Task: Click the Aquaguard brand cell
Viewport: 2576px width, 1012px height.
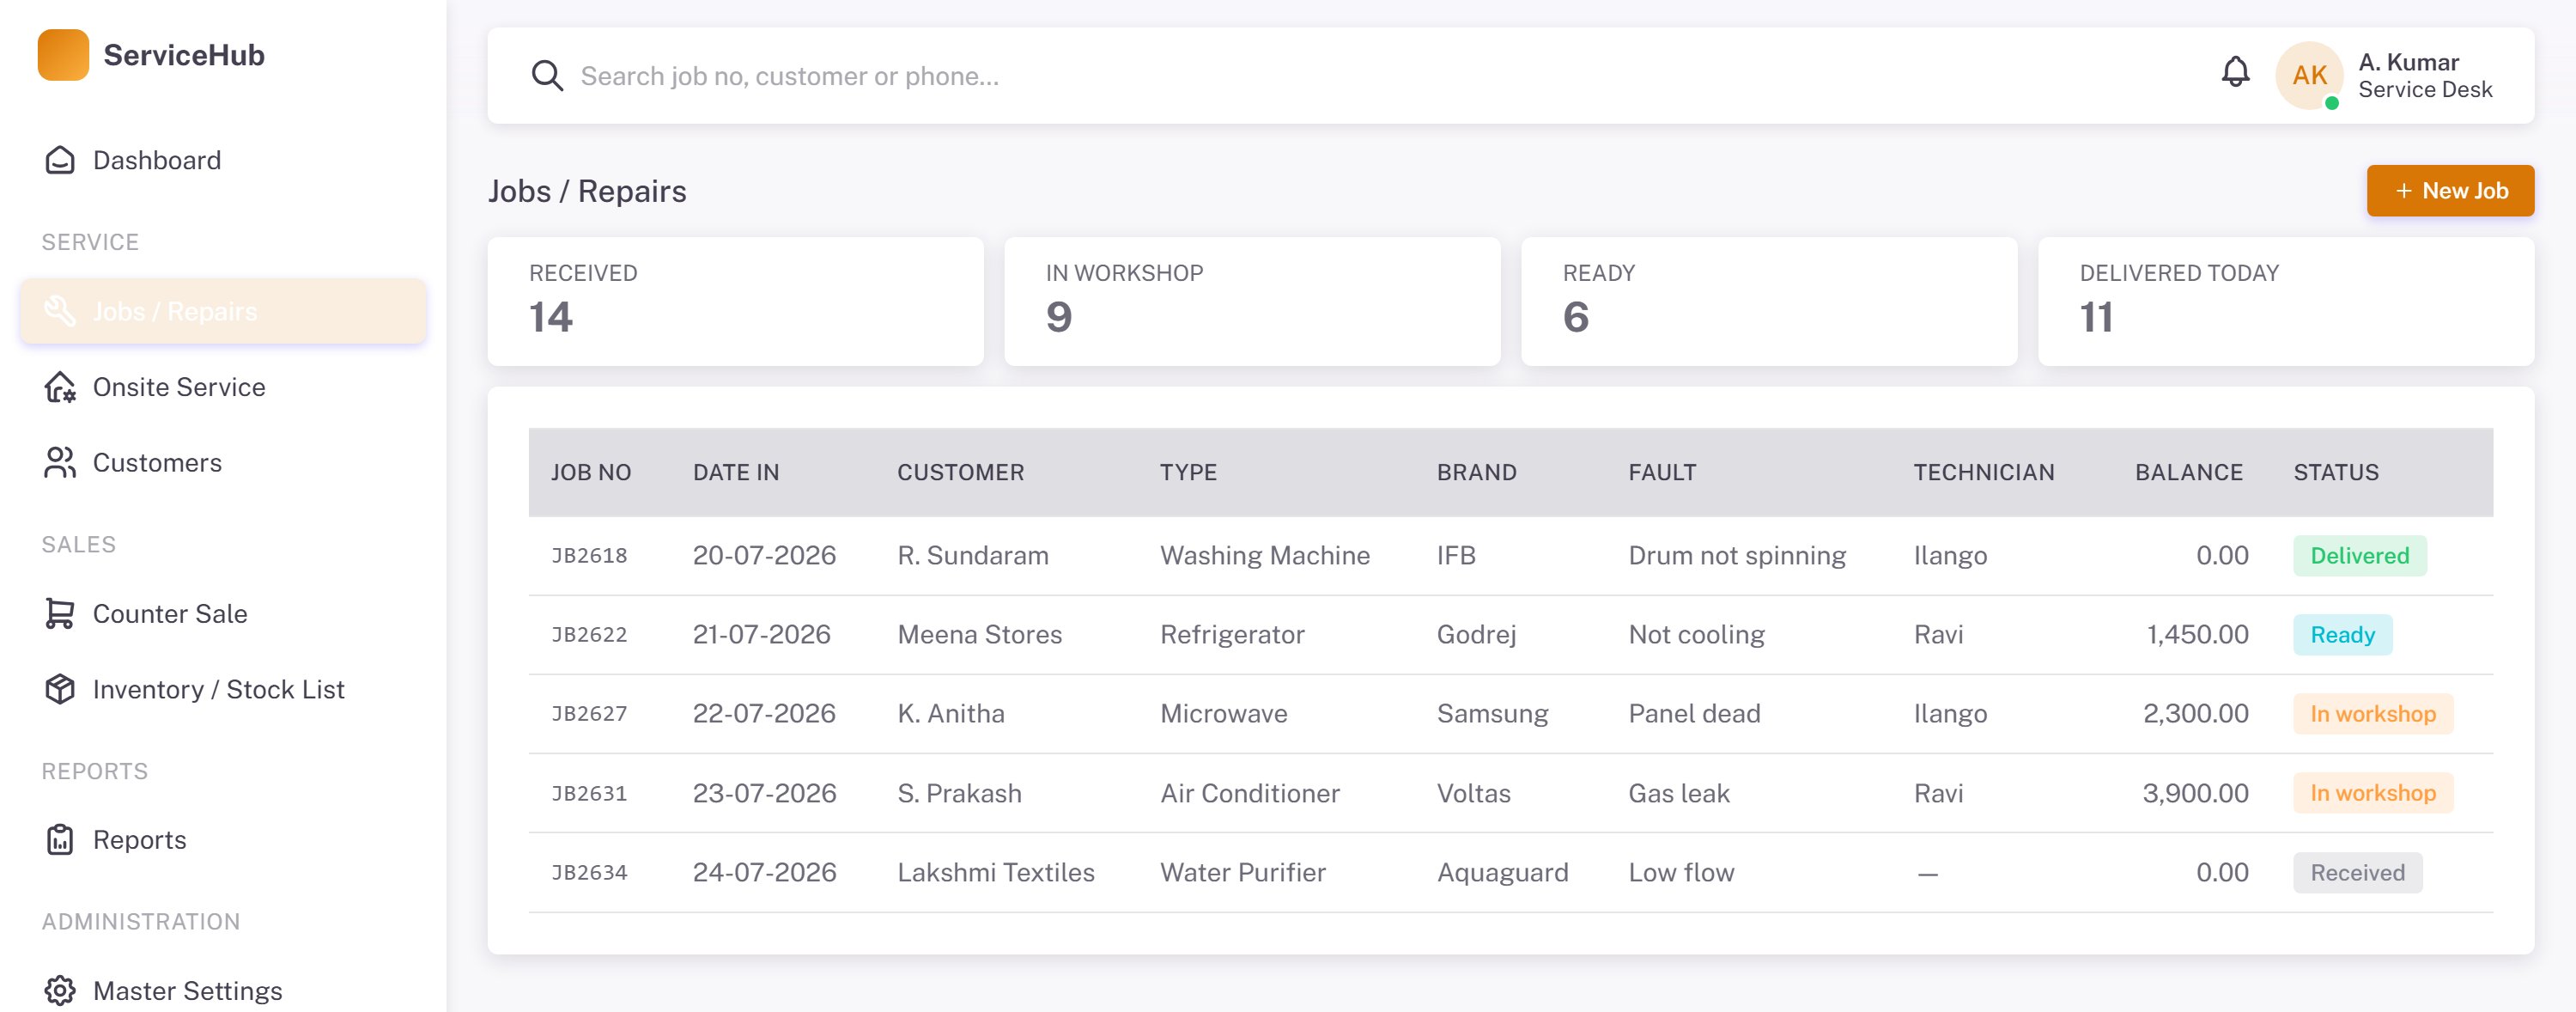Action: click(1502, 873)
